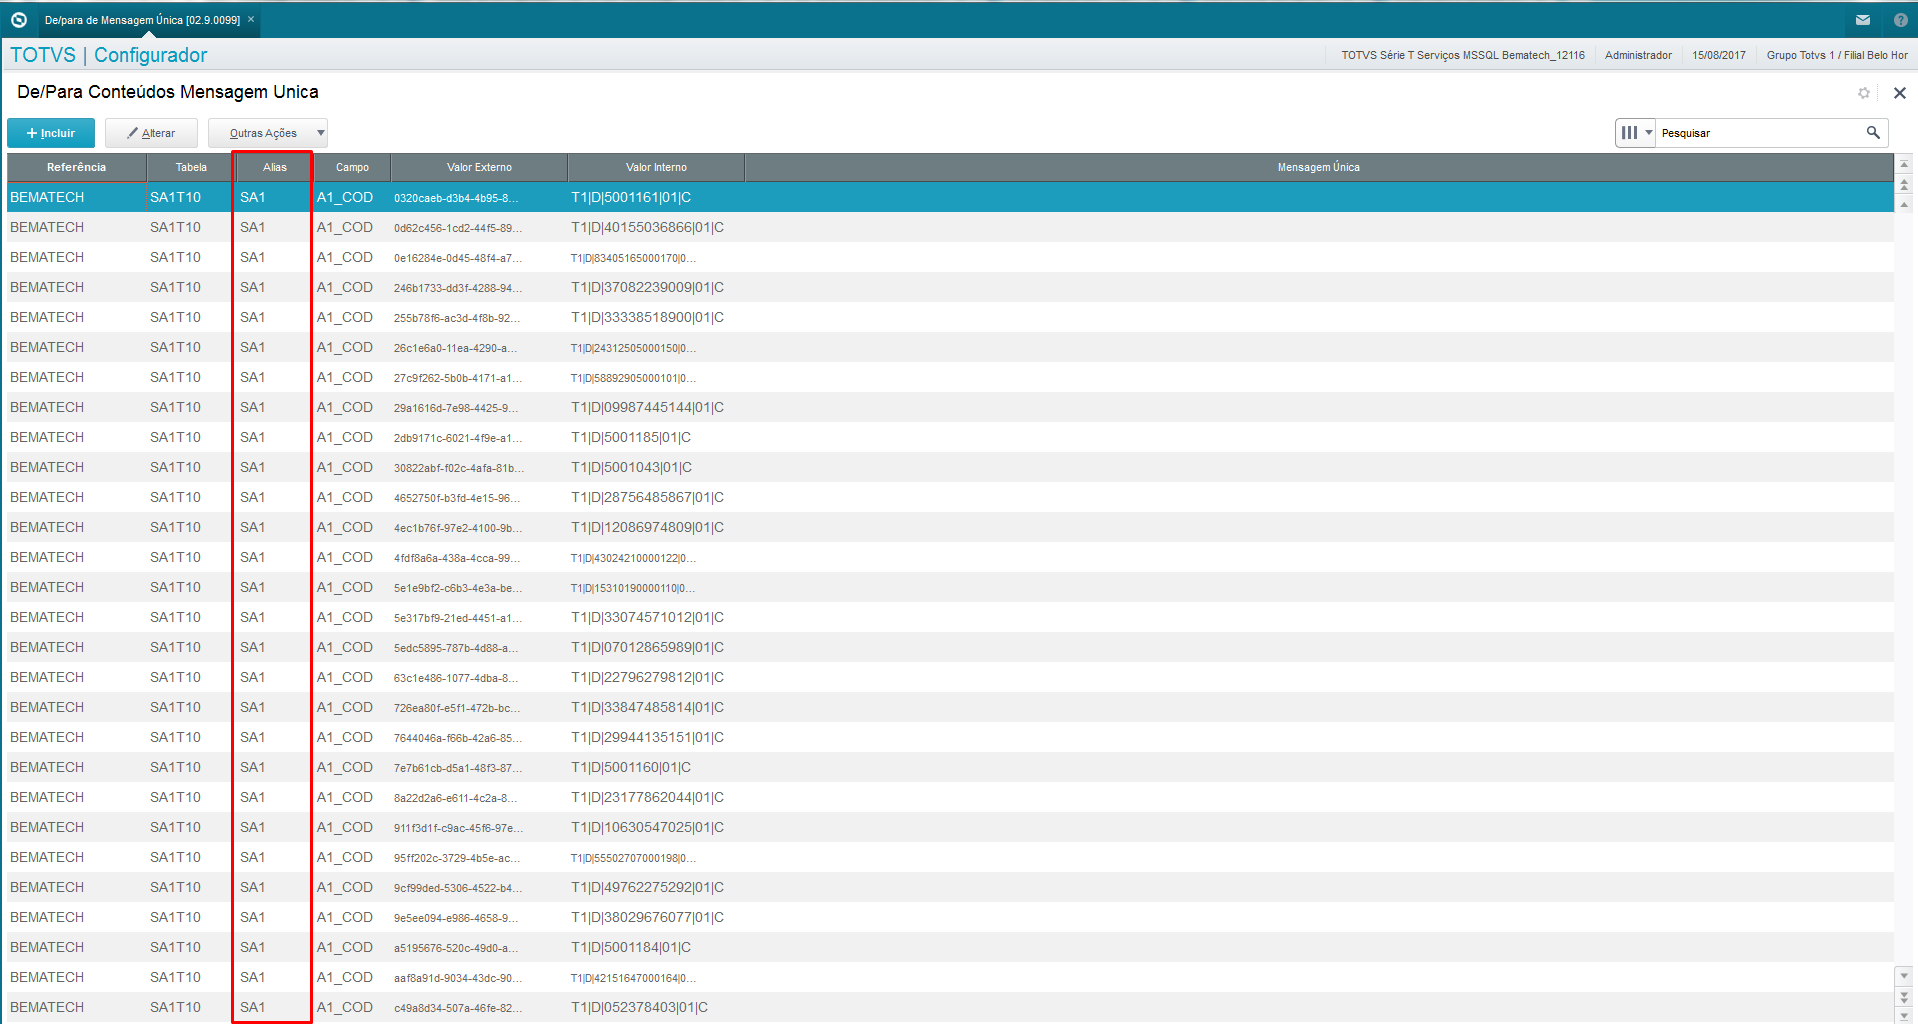Select row with T1|D|49762275292|01|C
The height and width of the screenshot is (1024, 1918).
pyautogui.click(x=950, y=887)
